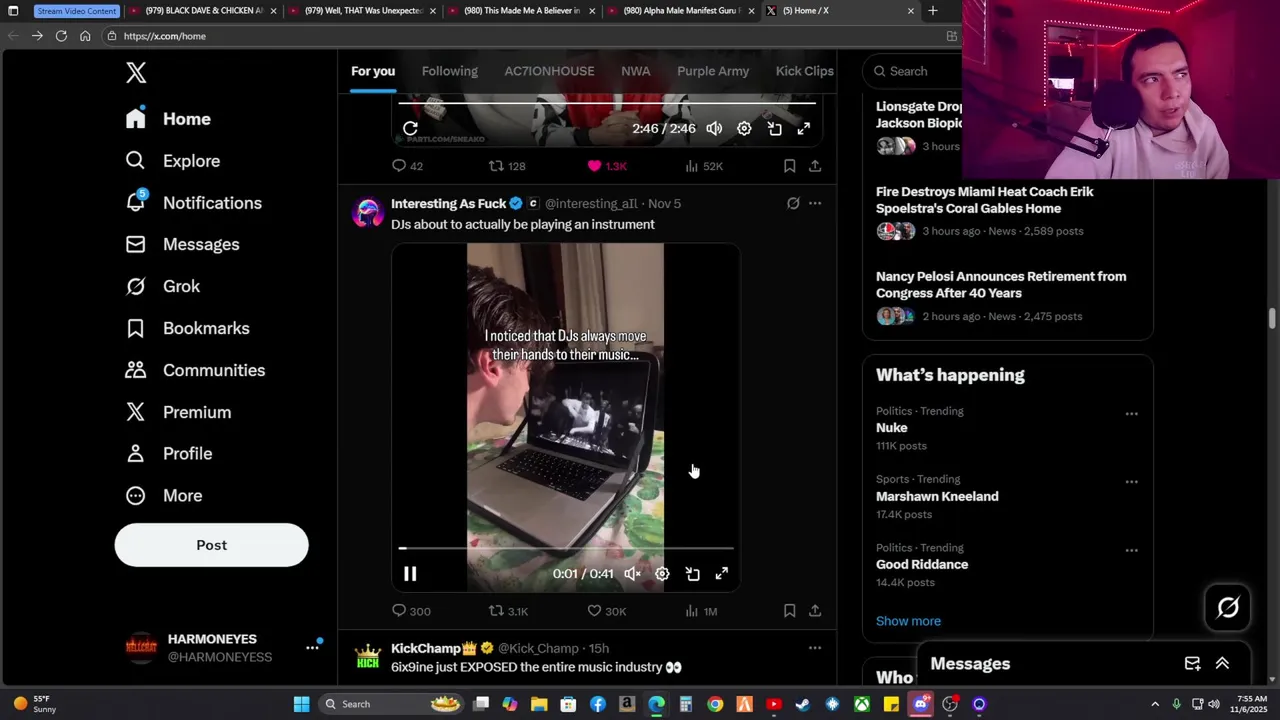
Task: Open the Windows Start menu
Action: point(301,704)
